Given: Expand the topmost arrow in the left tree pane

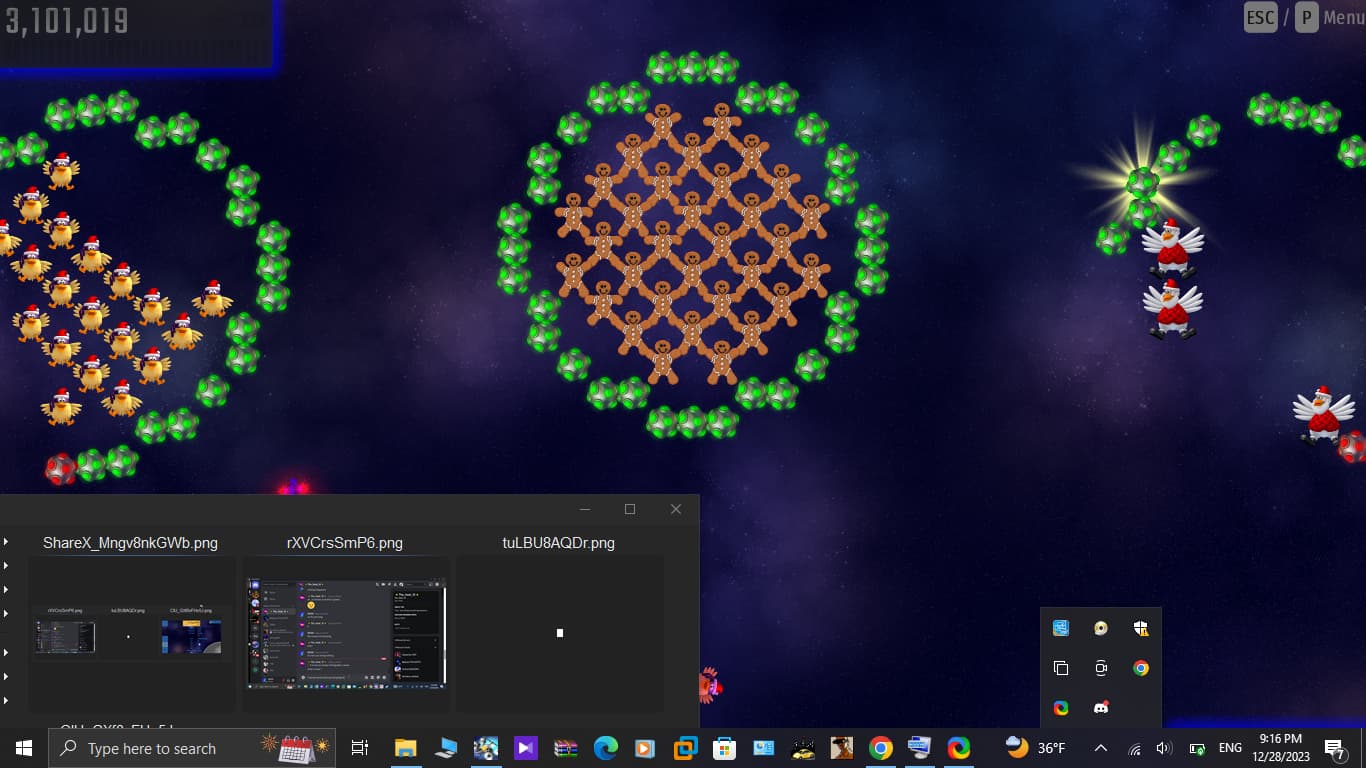Looking at the screenshot, I should coord(6,541).
